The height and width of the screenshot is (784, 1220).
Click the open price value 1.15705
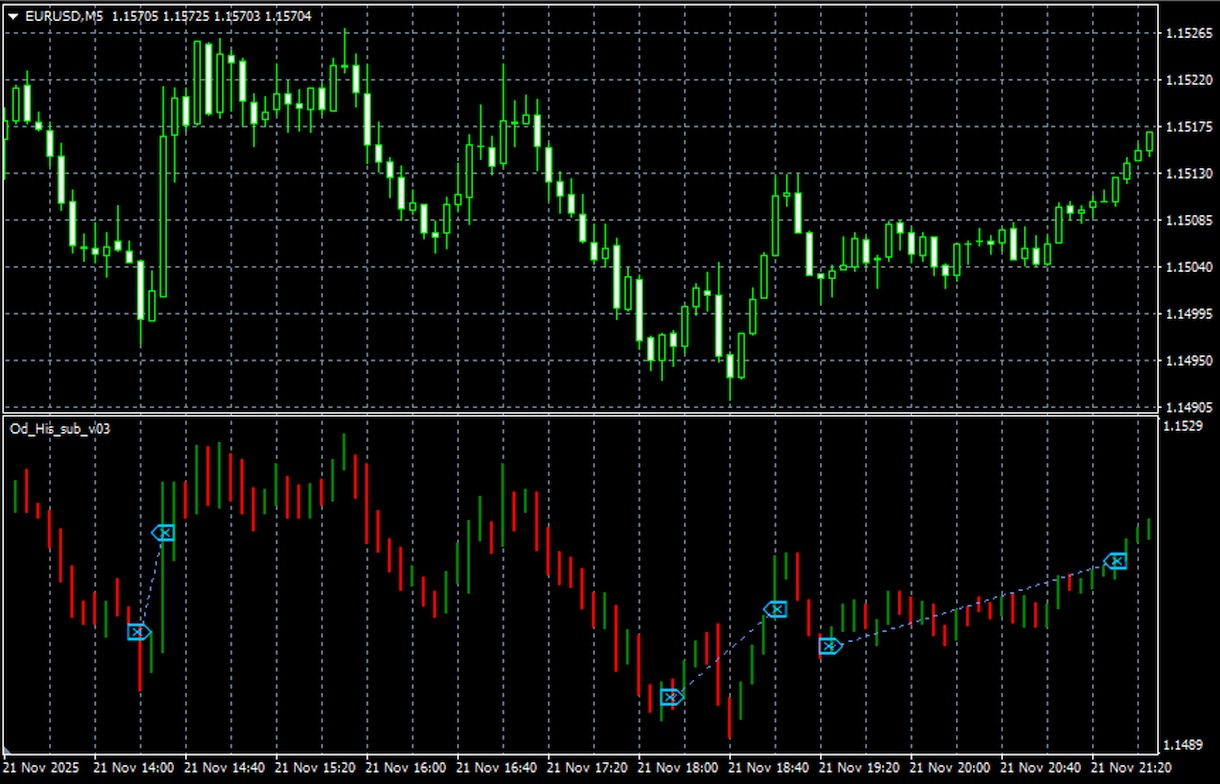click(136, 15)
